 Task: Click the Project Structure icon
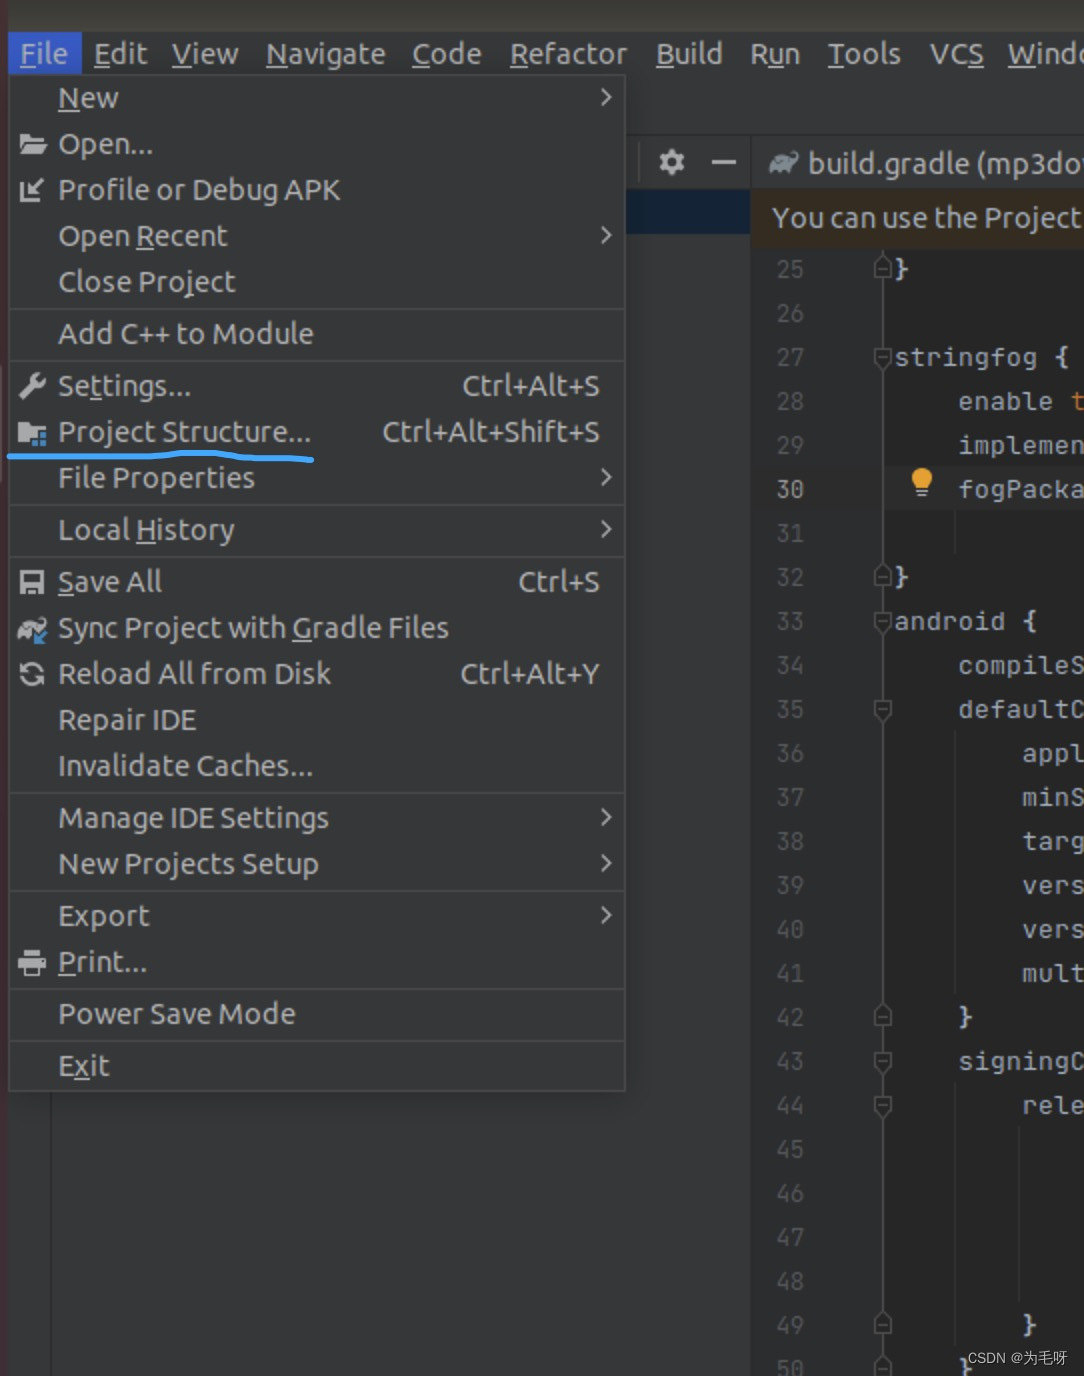[31, 432]
